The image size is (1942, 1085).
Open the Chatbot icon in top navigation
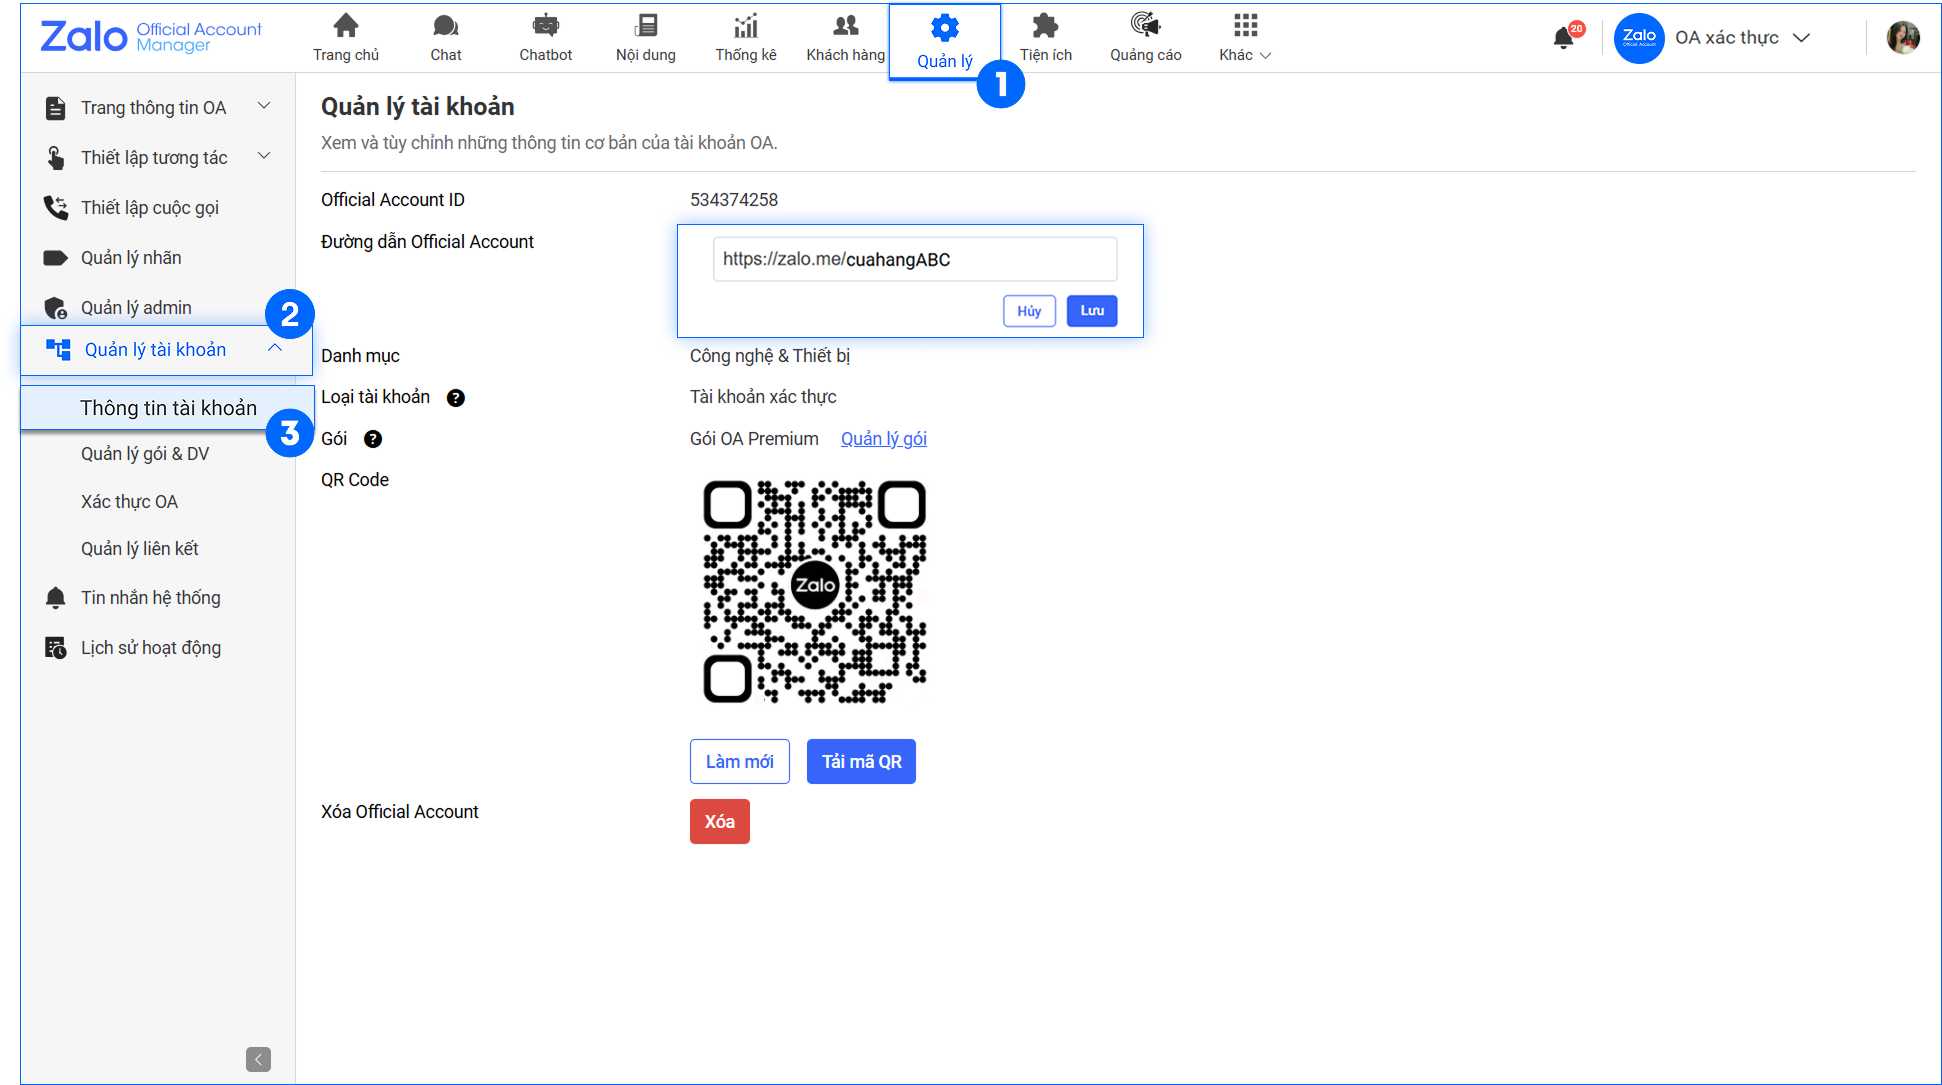pos(545,27)
